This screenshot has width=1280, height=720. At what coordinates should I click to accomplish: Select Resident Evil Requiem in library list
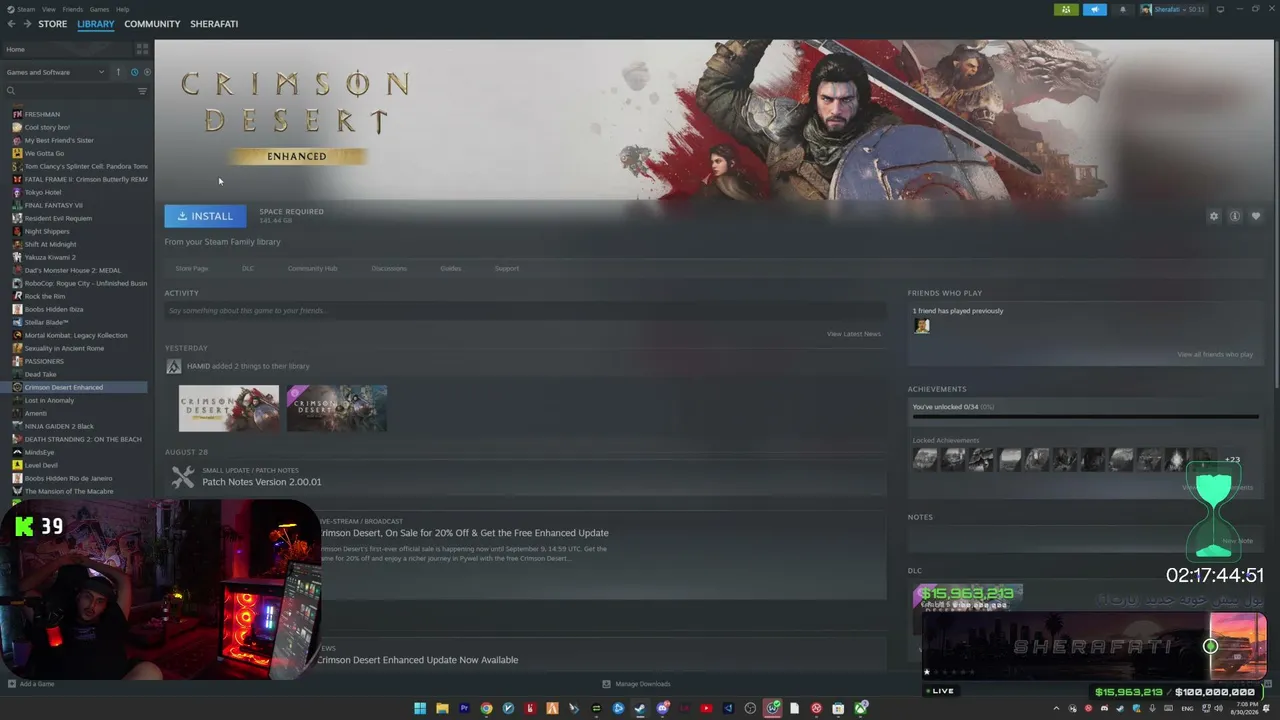(58, 218)
